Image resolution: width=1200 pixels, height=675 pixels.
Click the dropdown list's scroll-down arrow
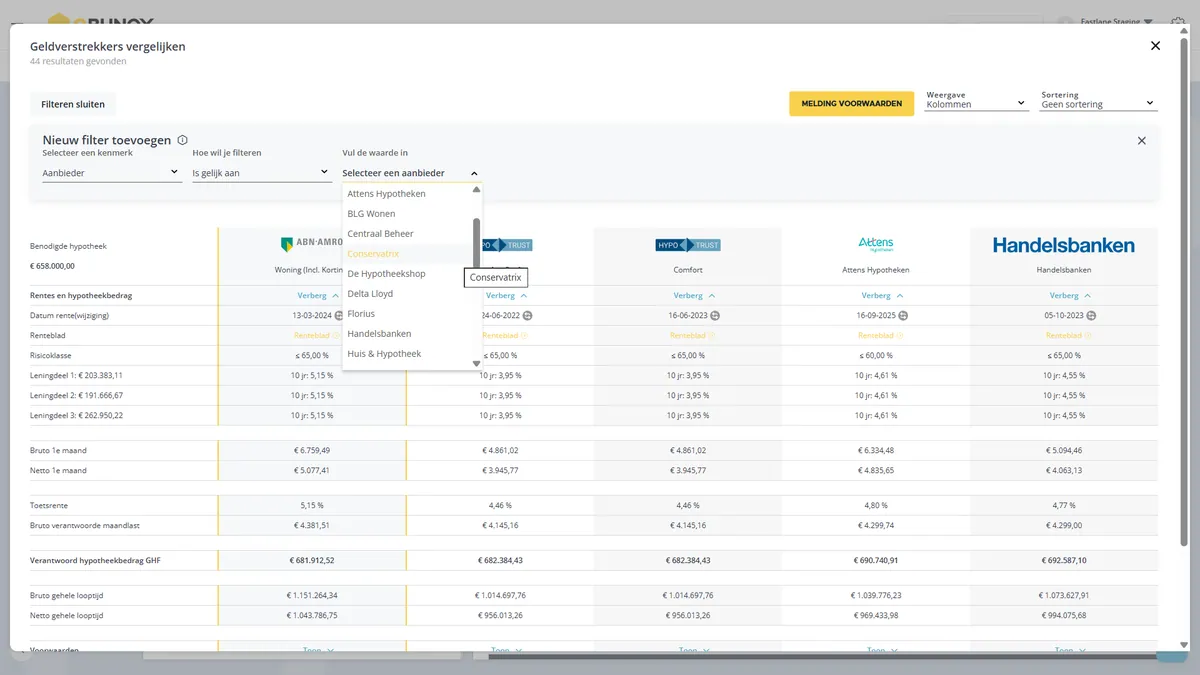[476, 363]
